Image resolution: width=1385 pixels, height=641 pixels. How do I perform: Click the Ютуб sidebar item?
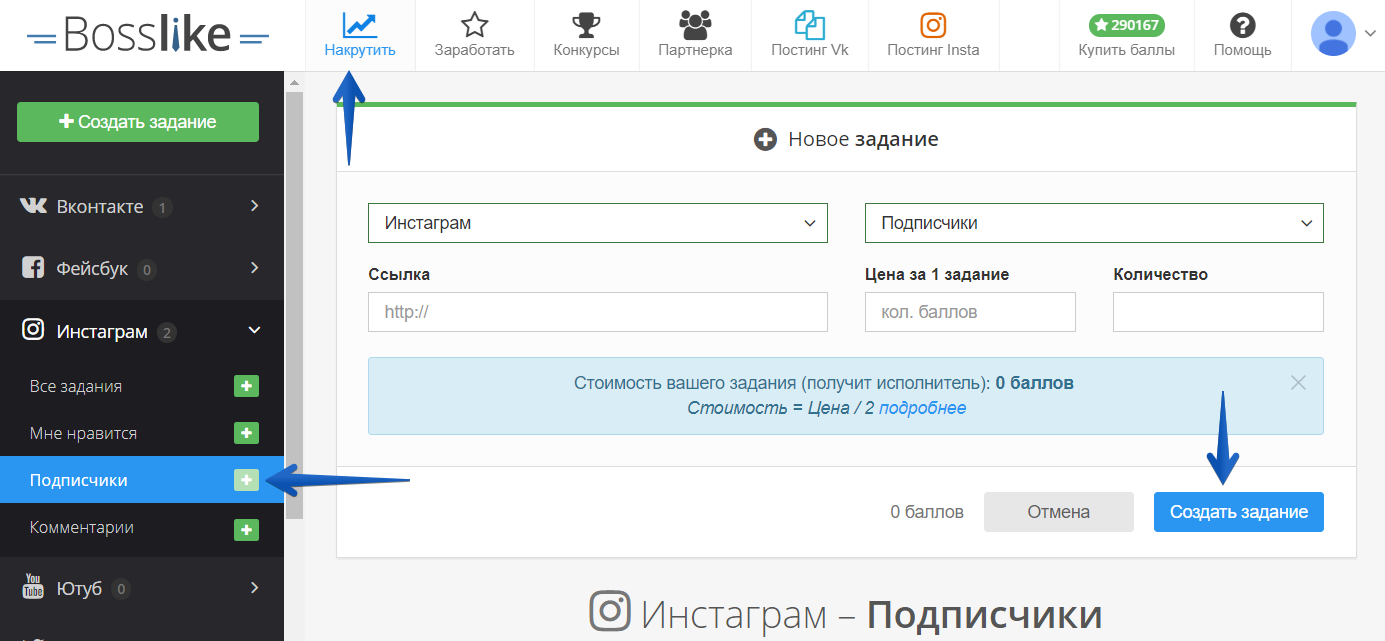[x=142, y=588]
